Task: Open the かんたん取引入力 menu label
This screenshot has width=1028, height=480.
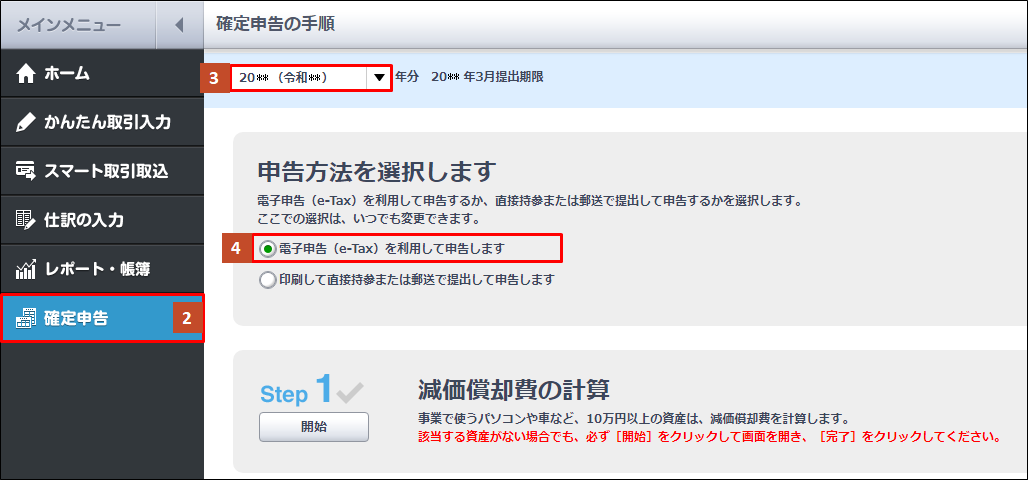Action: point(107,123)
